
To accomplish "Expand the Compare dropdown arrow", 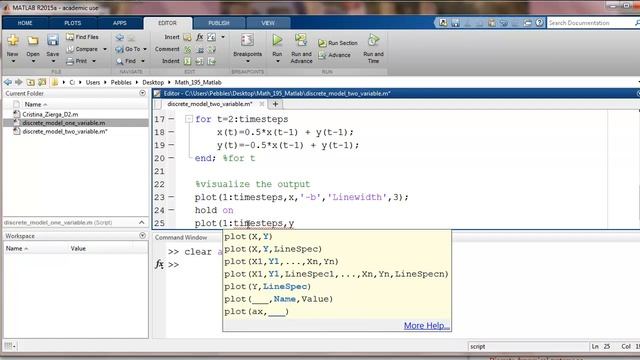I will (105, 49).
